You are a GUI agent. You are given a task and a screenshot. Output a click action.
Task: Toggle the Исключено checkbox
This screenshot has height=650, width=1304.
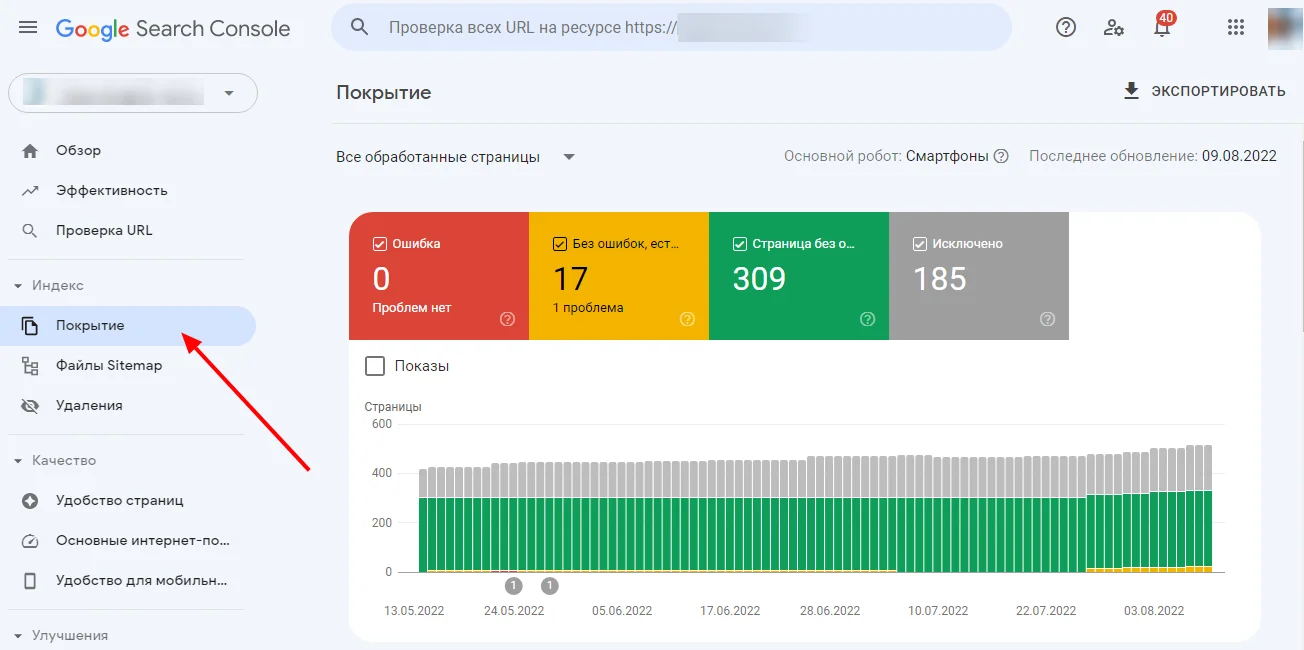[x=920, y=244]
